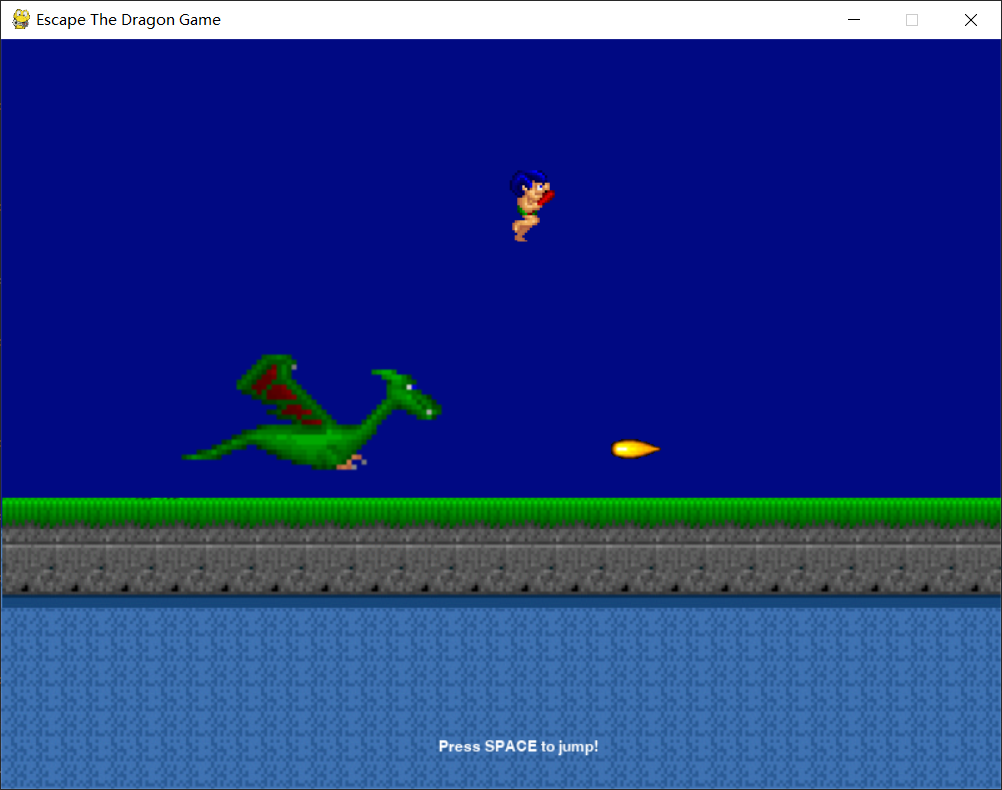This screenshot has height=790, width=1002.
Task: Click the 'Press SPACE to jump!' text
Action: pos(518,746)
